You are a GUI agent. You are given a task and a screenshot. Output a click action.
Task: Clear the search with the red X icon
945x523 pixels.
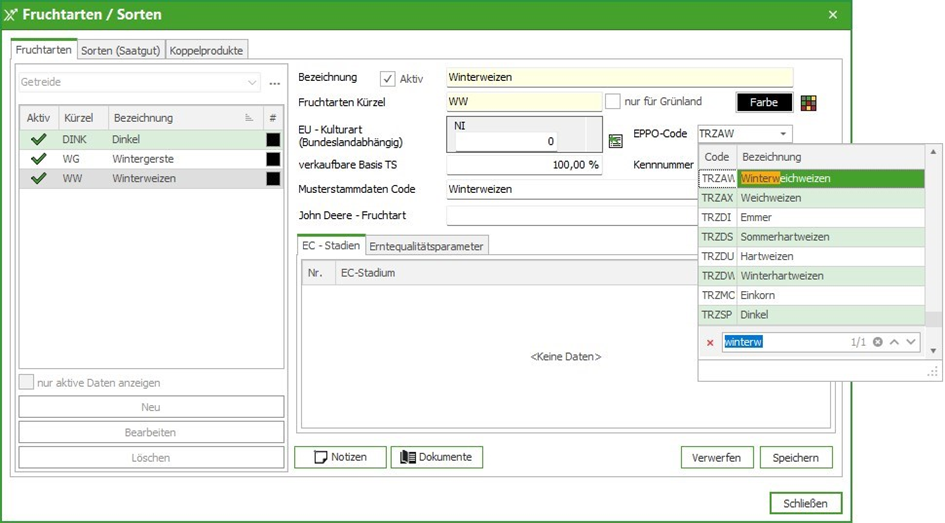710,342
